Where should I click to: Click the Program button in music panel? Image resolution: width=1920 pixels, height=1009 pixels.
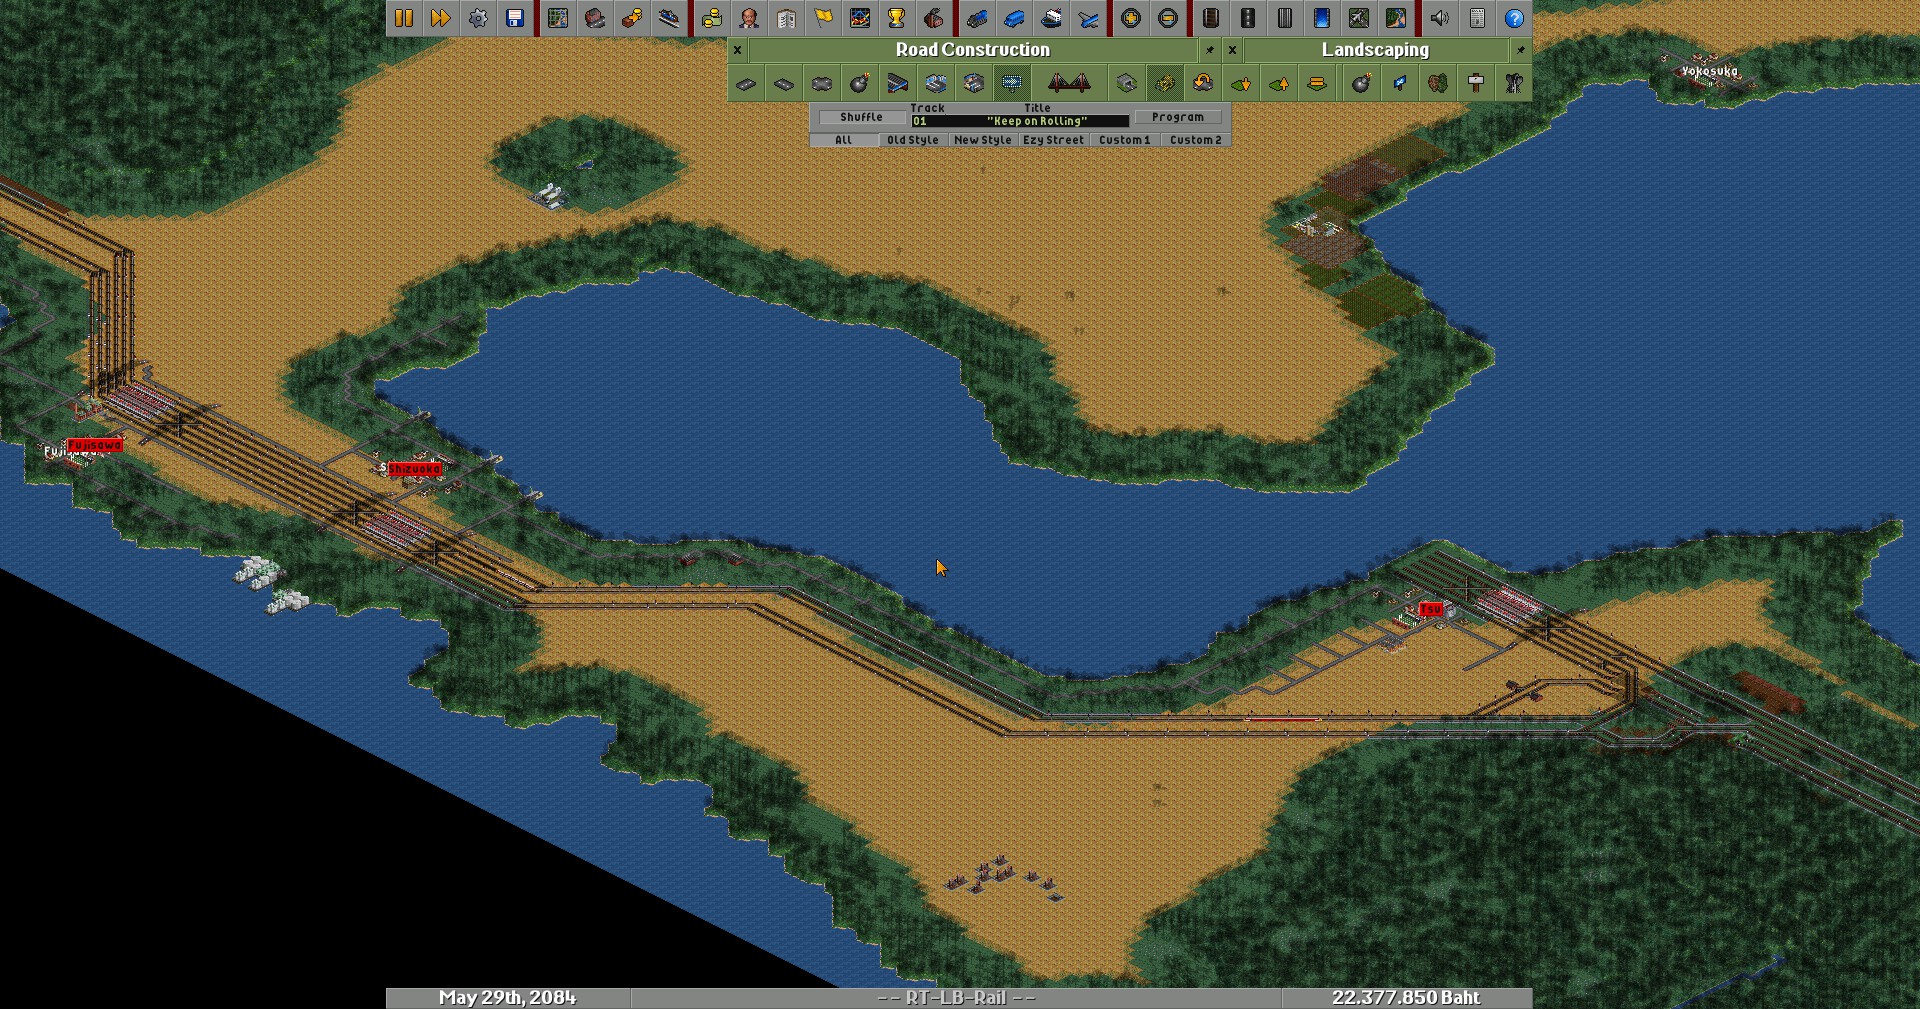coord(1177,117)
